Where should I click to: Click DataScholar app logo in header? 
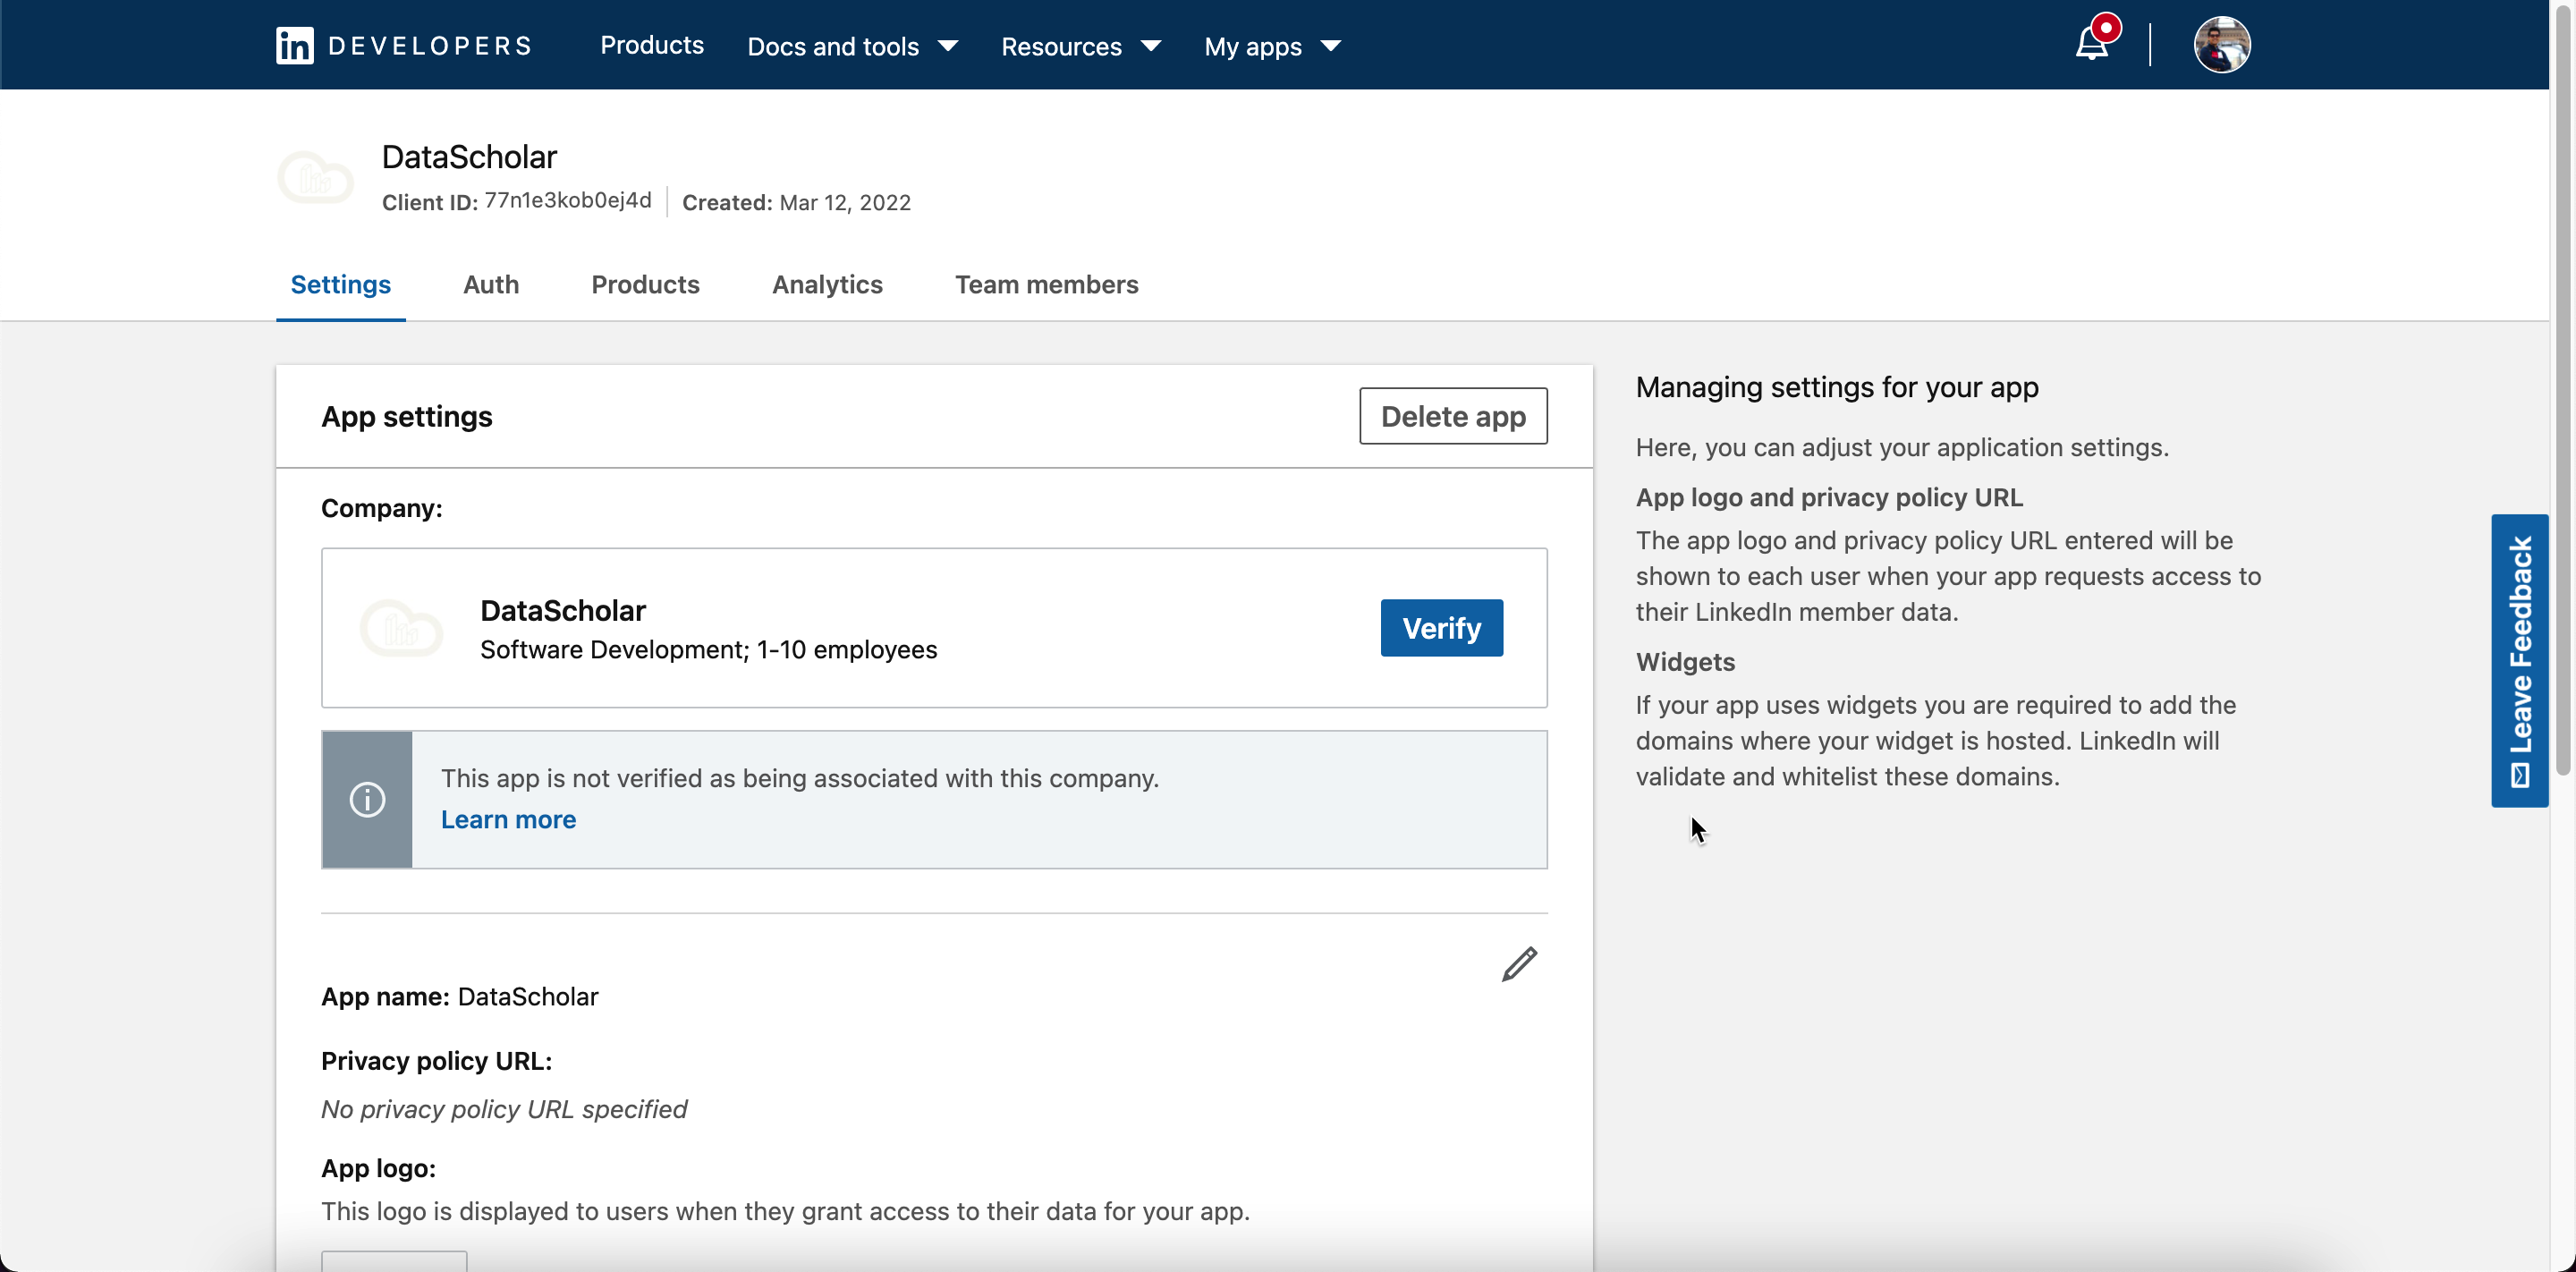click(x=316, y=178)
